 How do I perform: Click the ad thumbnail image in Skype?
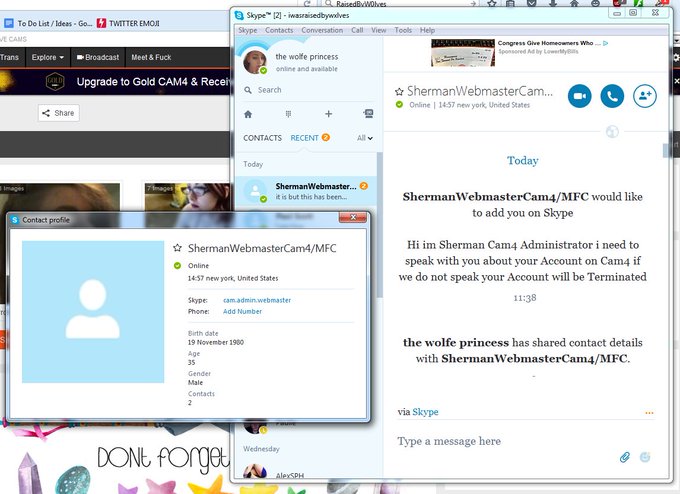click(x=463, y=52)
